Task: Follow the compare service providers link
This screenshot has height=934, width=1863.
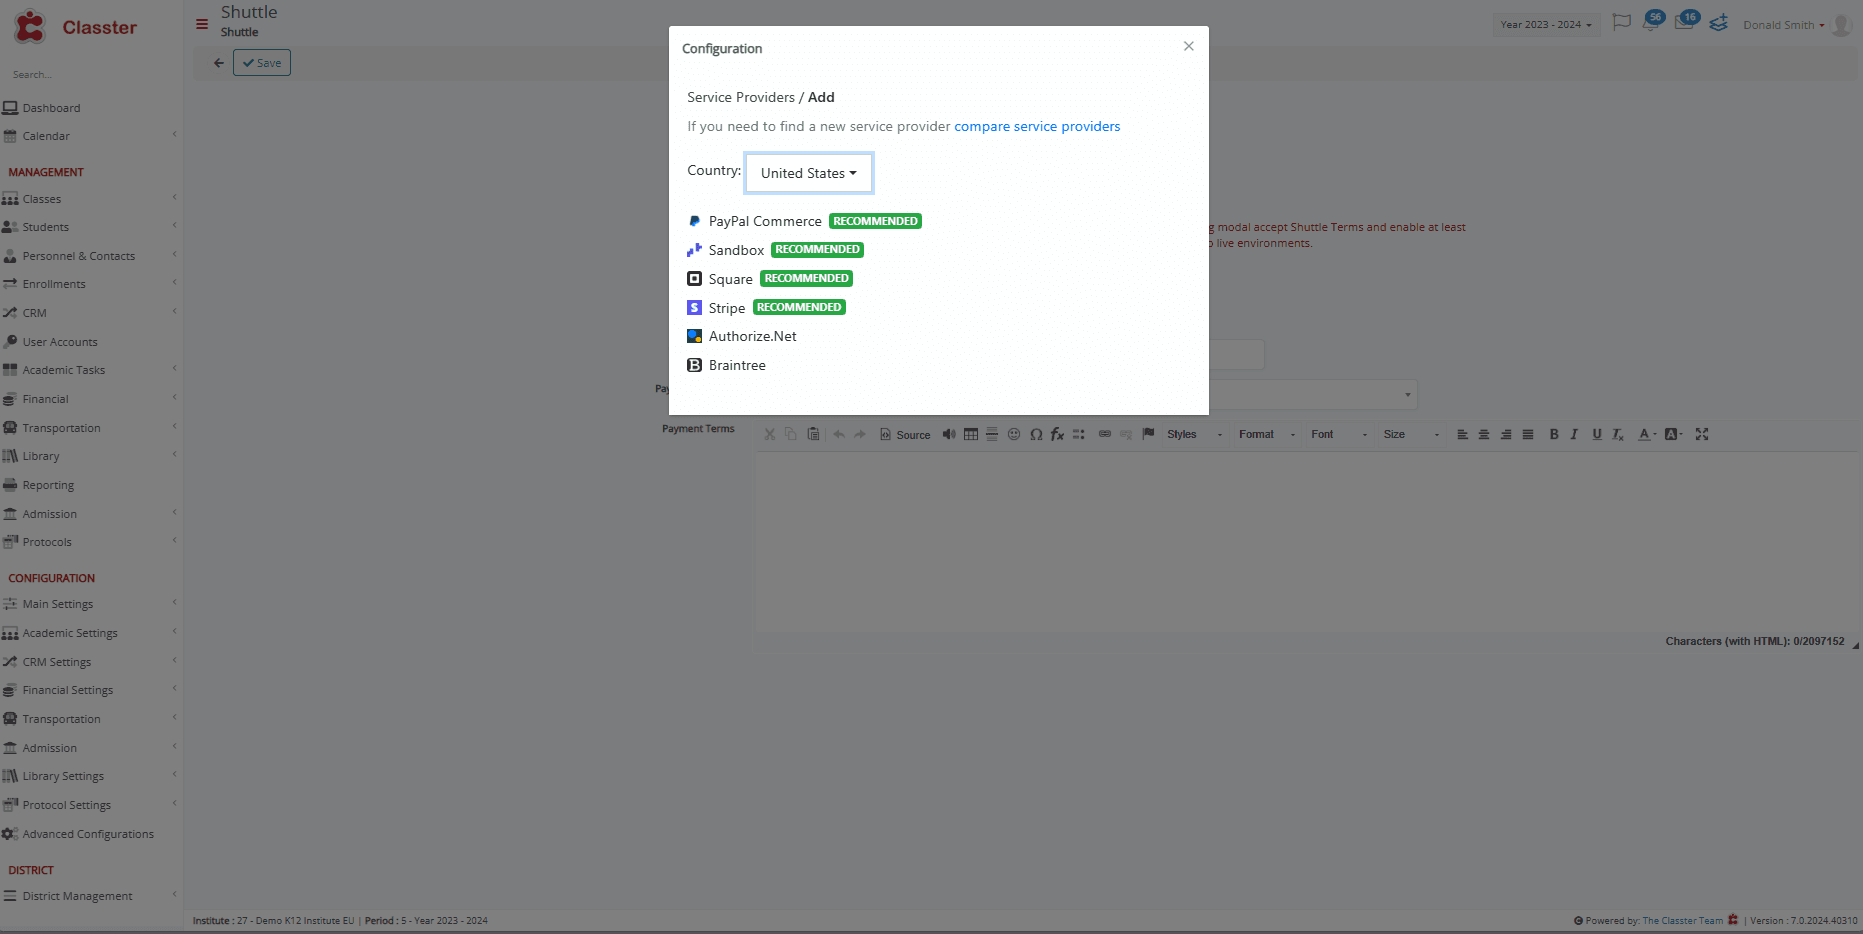Action: point(1037,126)
